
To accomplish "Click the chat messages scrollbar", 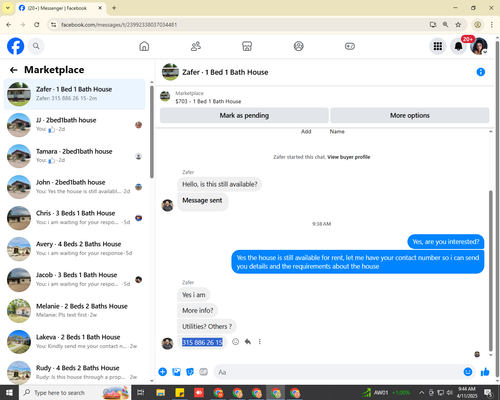I will pyautogui.click(x=490, y=270).
